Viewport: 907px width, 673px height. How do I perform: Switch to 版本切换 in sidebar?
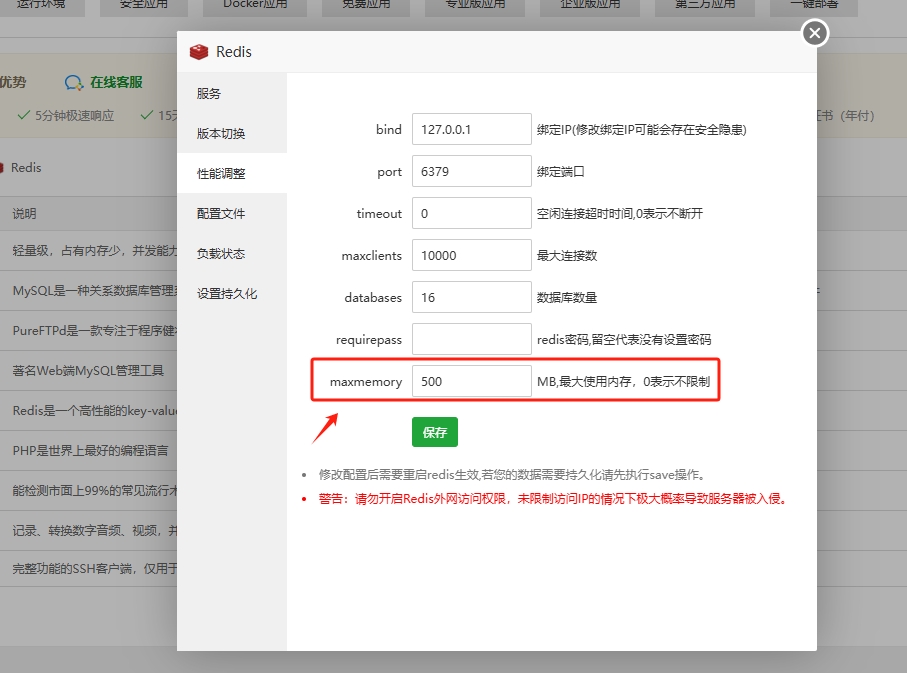221,134
